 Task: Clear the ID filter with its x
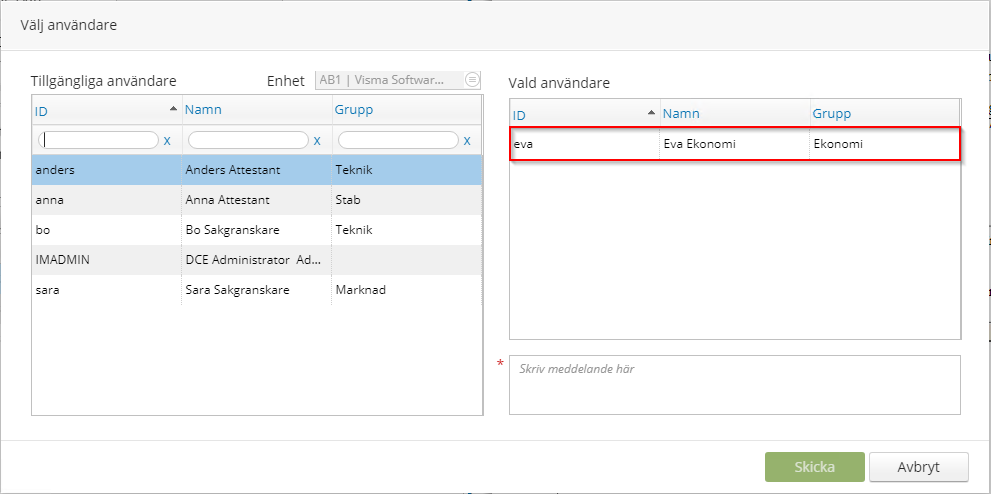click(167, 140)
